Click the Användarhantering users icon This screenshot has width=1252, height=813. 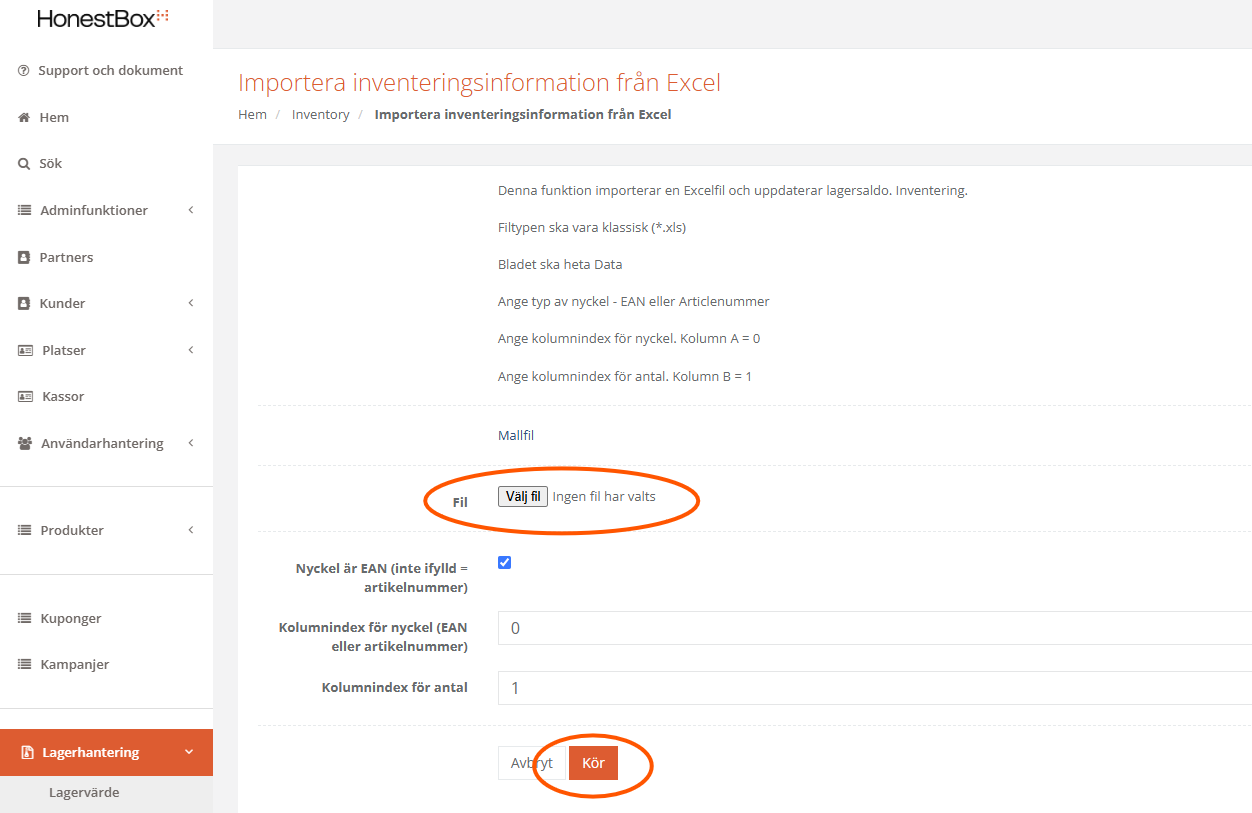pyautogui.click(x=25, y=444)
